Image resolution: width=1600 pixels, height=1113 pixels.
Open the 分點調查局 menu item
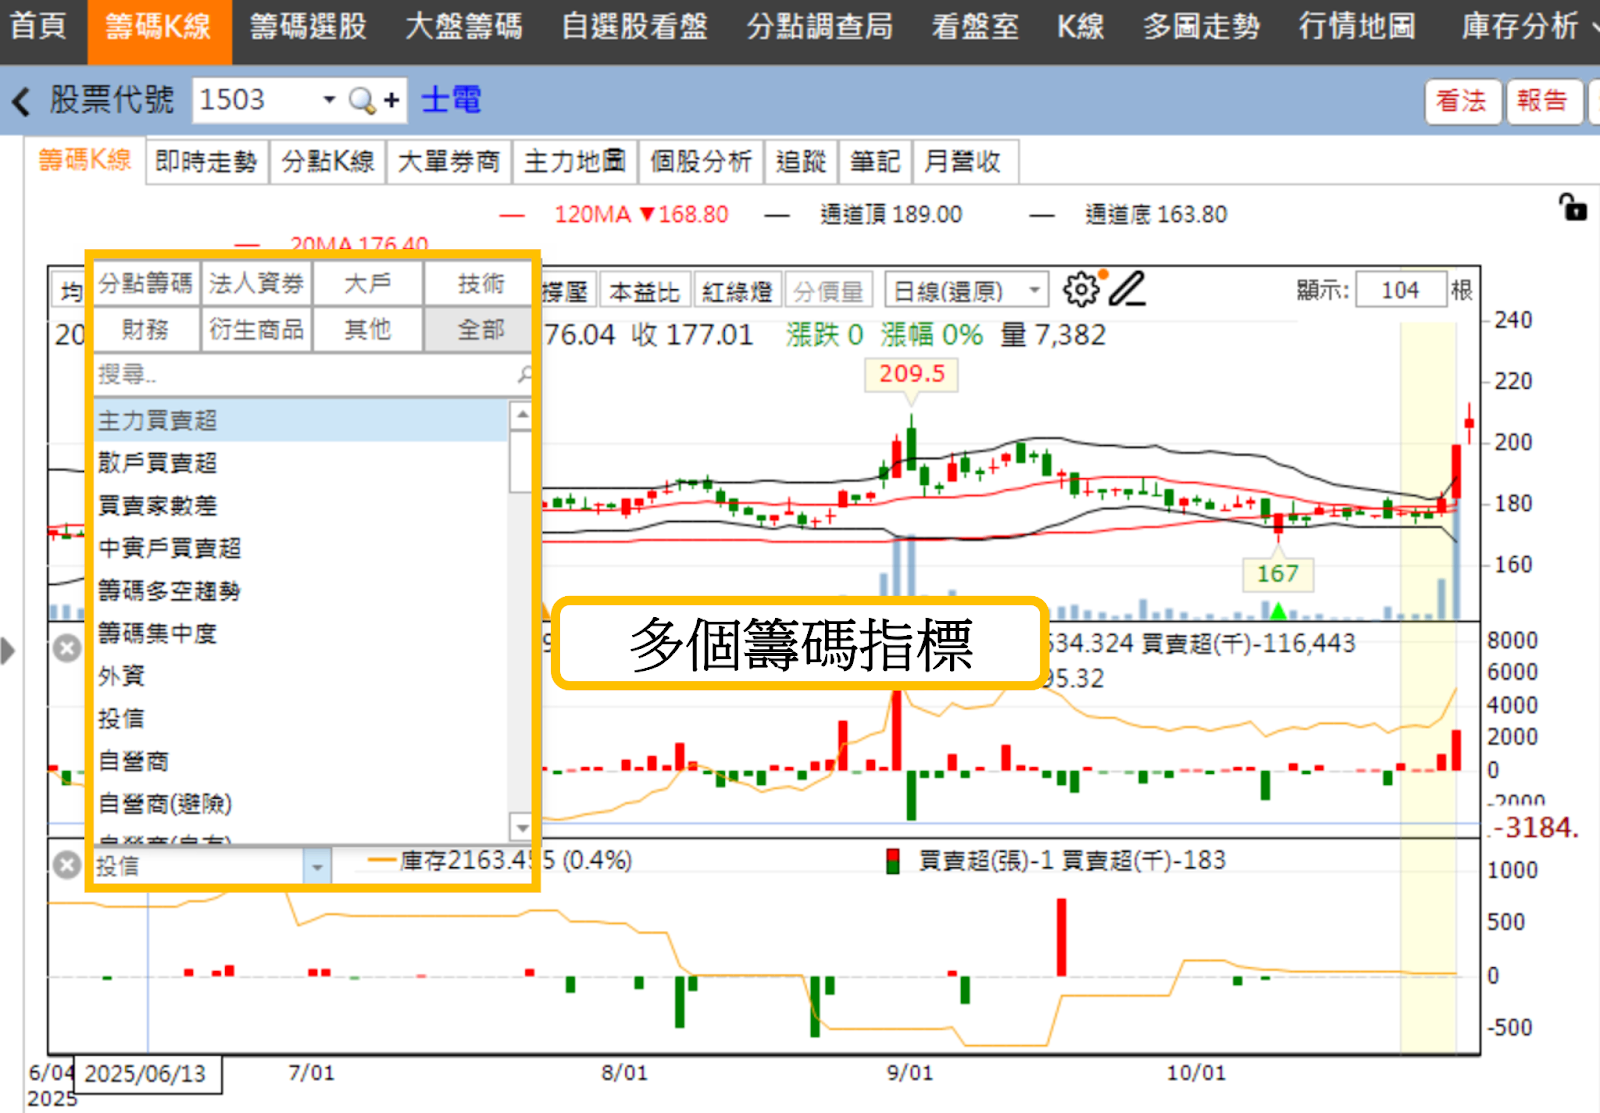(819, 27)
